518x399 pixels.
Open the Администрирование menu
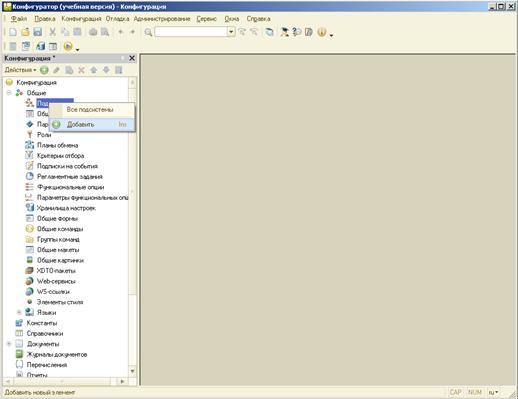(x=162, y=19)
